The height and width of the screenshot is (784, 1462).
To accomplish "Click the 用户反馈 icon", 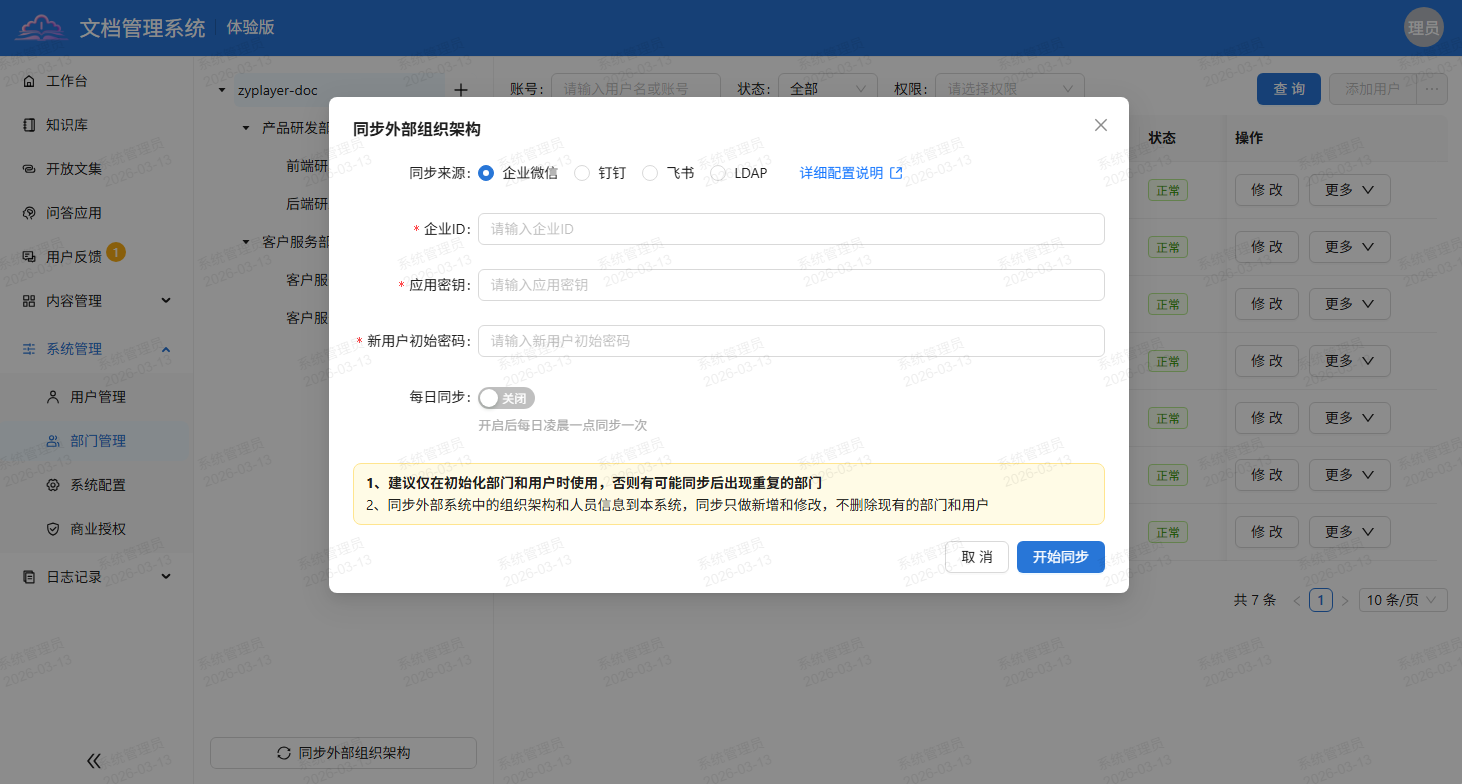I will [x=29, y=257].
